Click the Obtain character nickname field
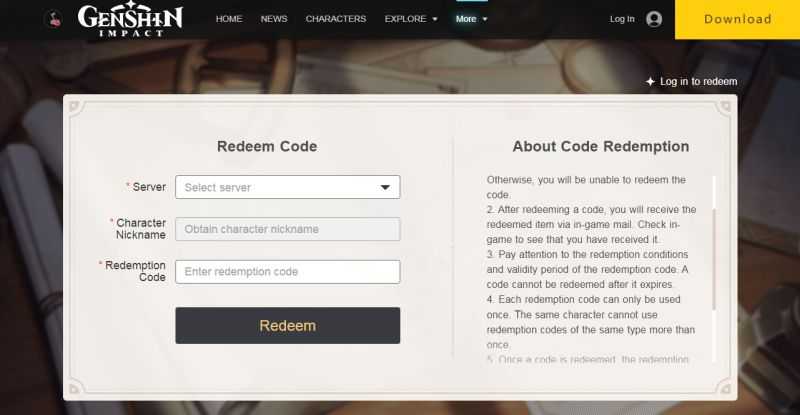 point(288,229)
